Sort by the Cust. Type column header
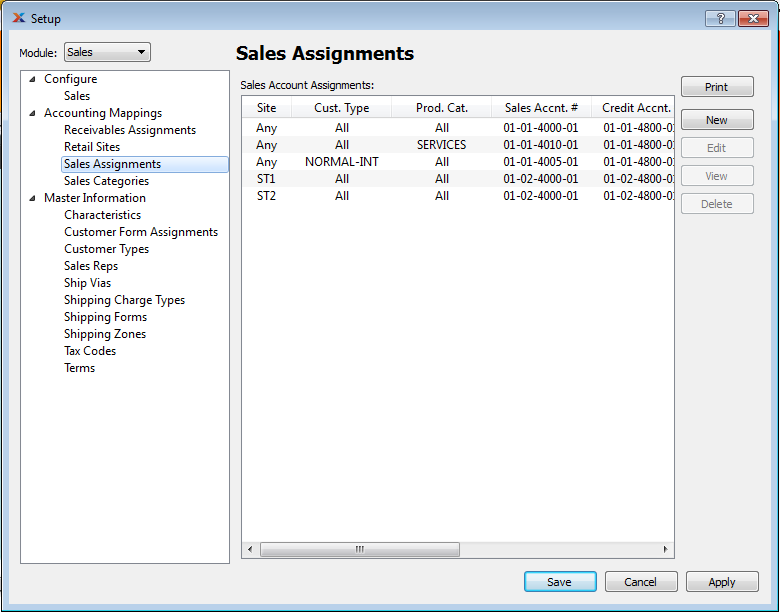Viewport: 780px width, 612px height. pos(341,107)
